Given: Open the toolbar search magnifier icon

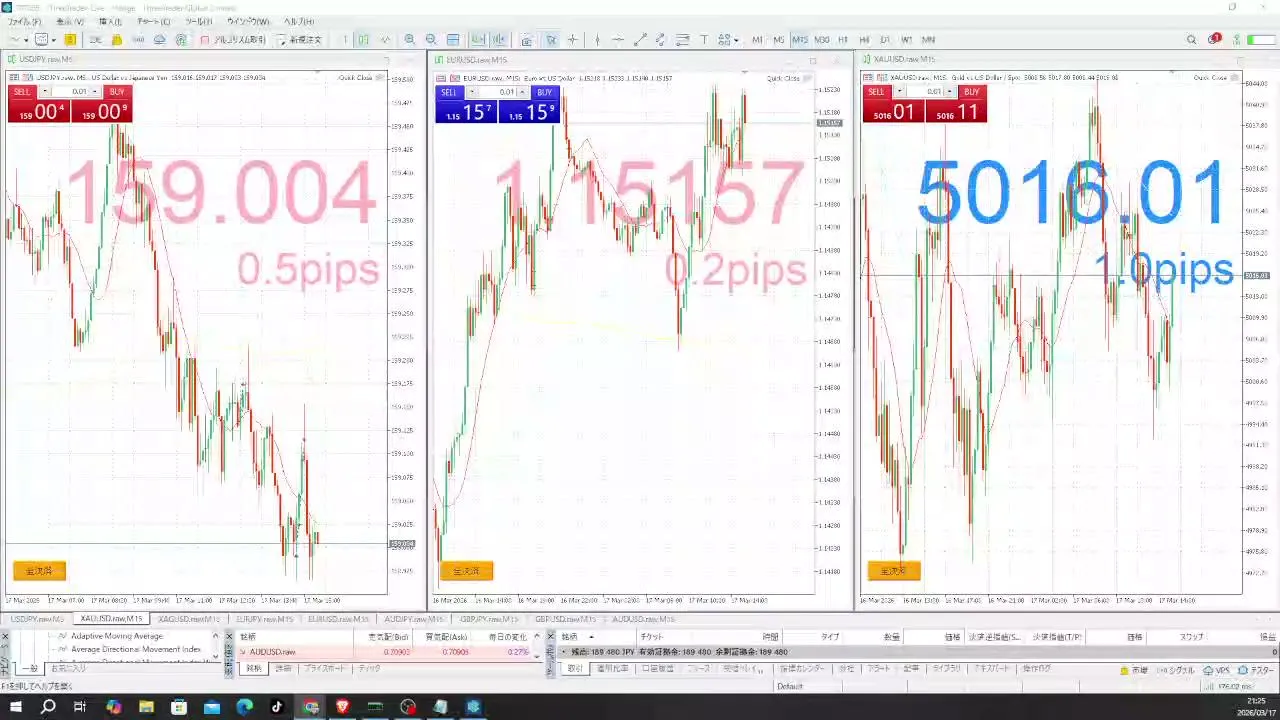Looking at the screenshot, I should 1191,40.
